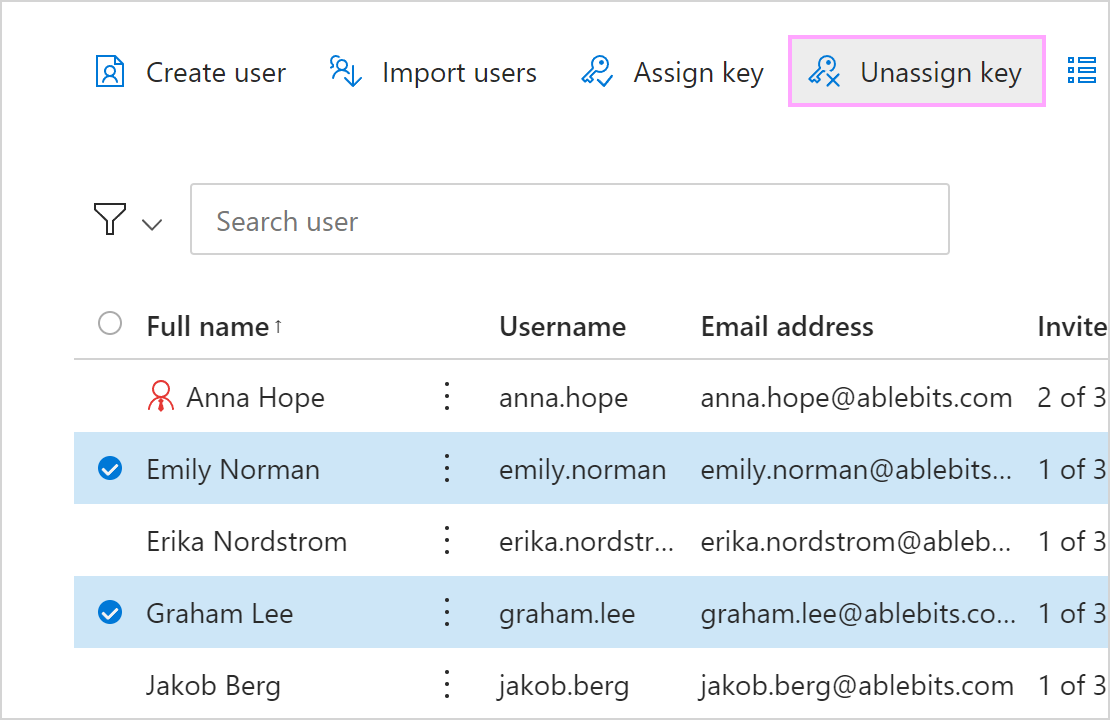Open Erika Nordstrom's three-dot menu
Viewport: 1110px width, 720px height.
click(x=447, y=540)
